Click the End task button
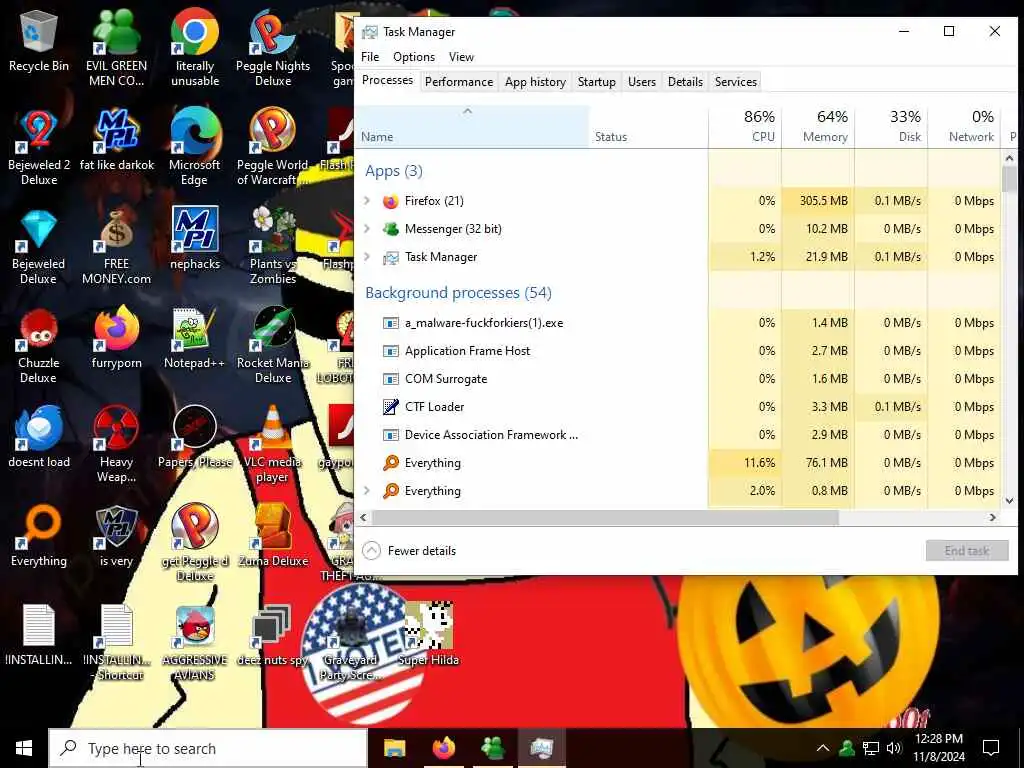1024x768 pixels. tap(967, 551)
